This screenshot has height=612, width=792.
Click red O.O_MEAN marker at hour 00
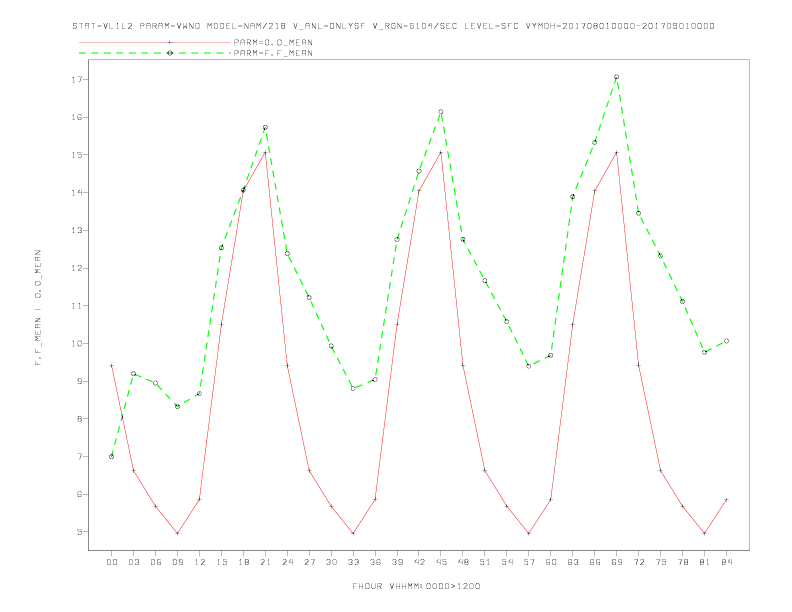tap(112, 366)
